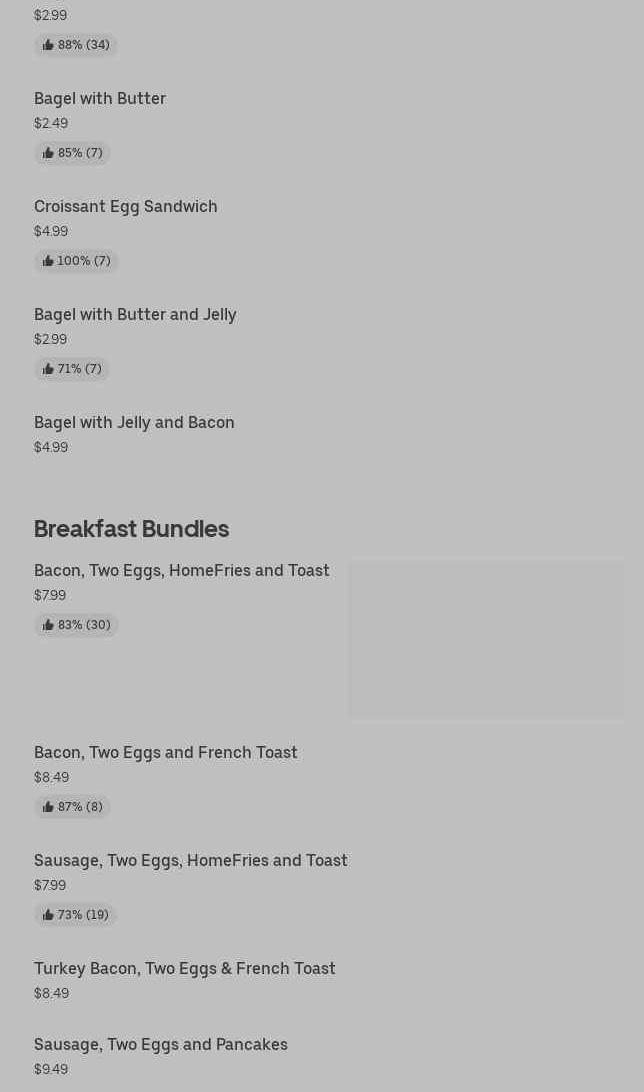
Task: Select the Bagel with Butter and Jelly title
Action: [x=135, y=314]
